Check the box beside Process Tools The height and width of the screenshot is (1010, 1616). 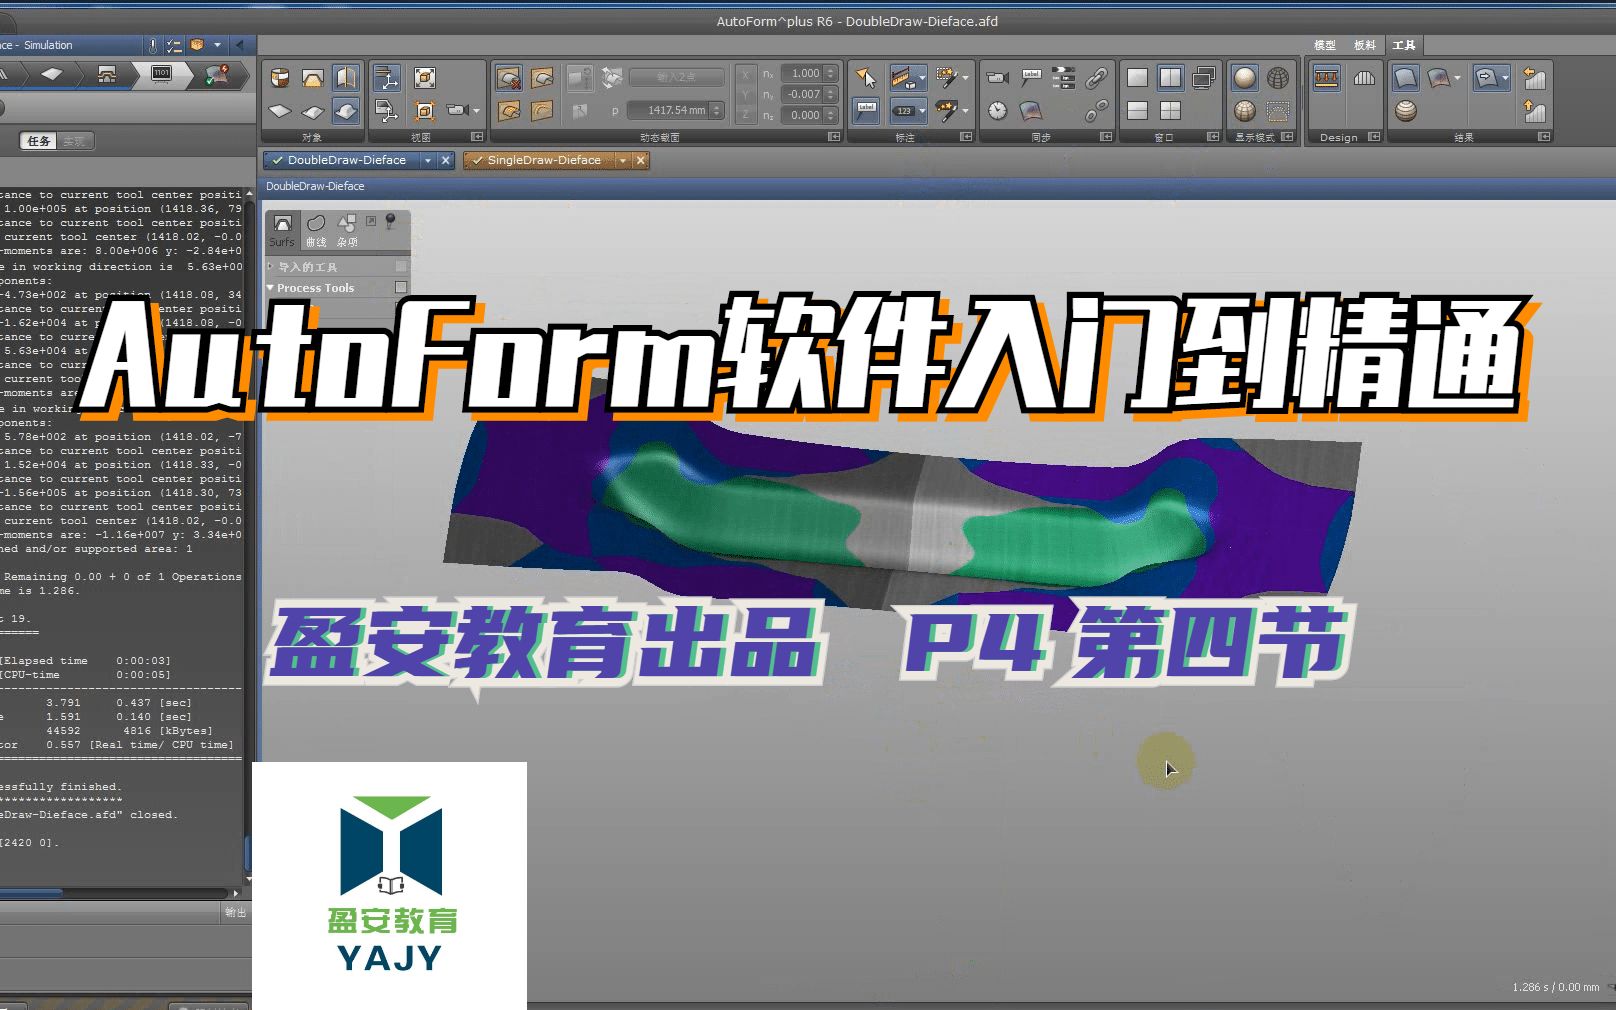(x=402, y=287)
